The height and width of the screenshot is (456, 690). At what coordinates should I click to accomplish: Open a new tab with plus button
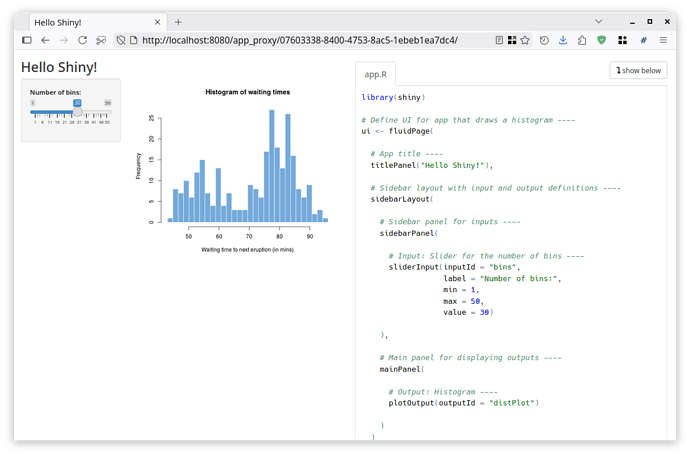pyautogui.click(x=178, y=21)
